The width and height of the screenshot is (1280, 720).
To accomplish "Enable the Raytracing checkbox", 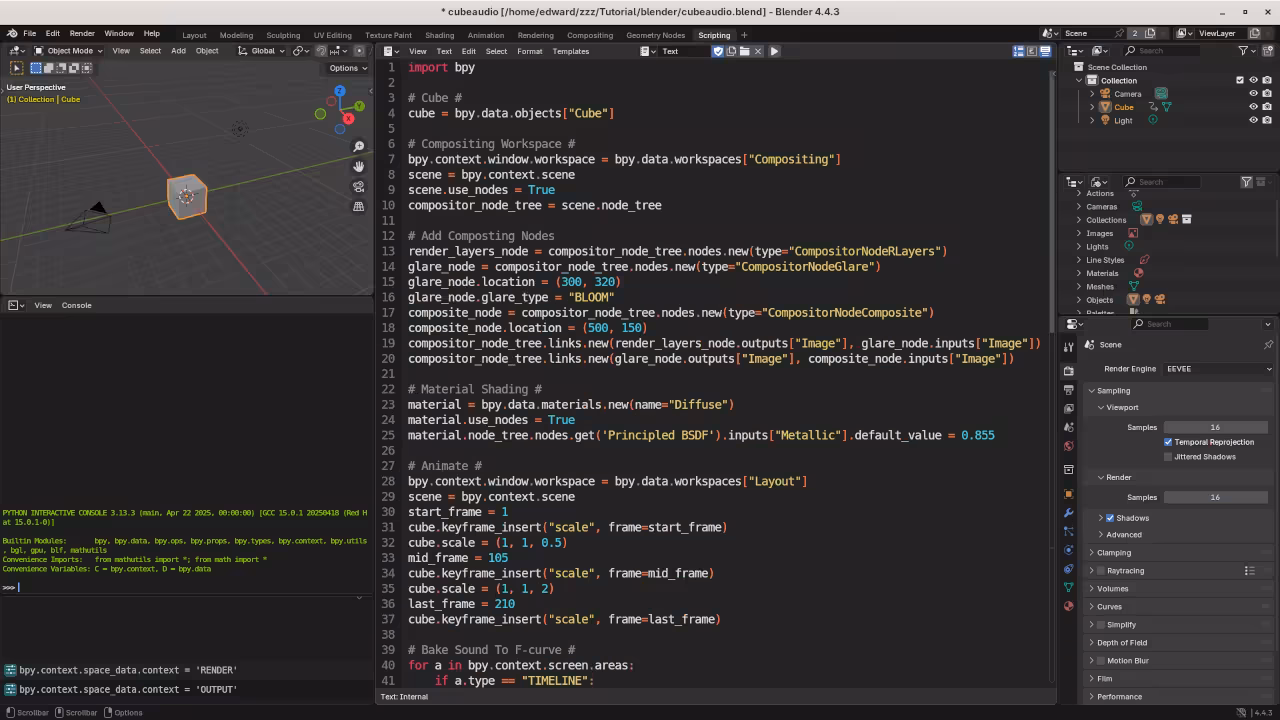I will tap(1101, 571).
